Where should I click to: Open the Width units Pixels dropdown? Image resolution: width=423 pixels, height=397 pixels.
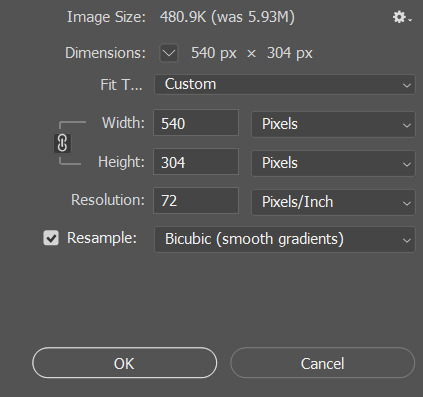[x=333, y=124]
